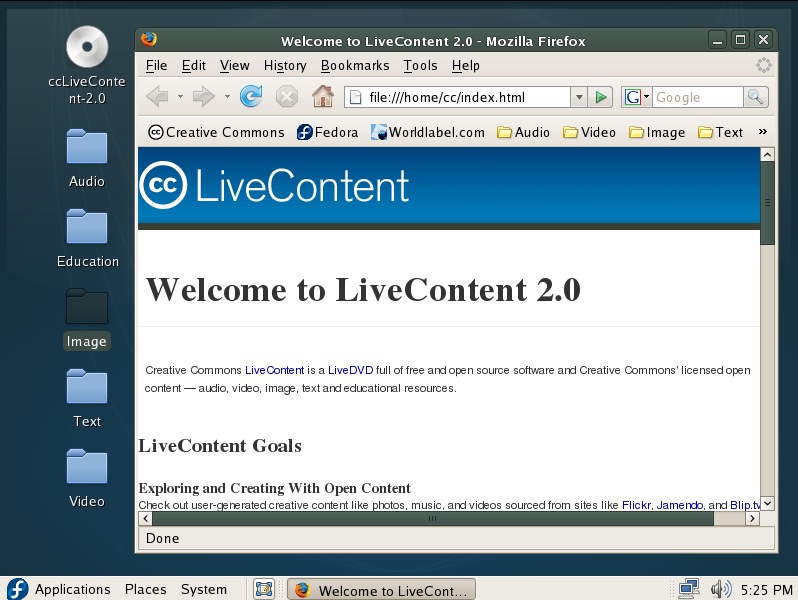Click the Reload page icon
Viewport: 798px width, 600px height.
(x=251, y=97)
